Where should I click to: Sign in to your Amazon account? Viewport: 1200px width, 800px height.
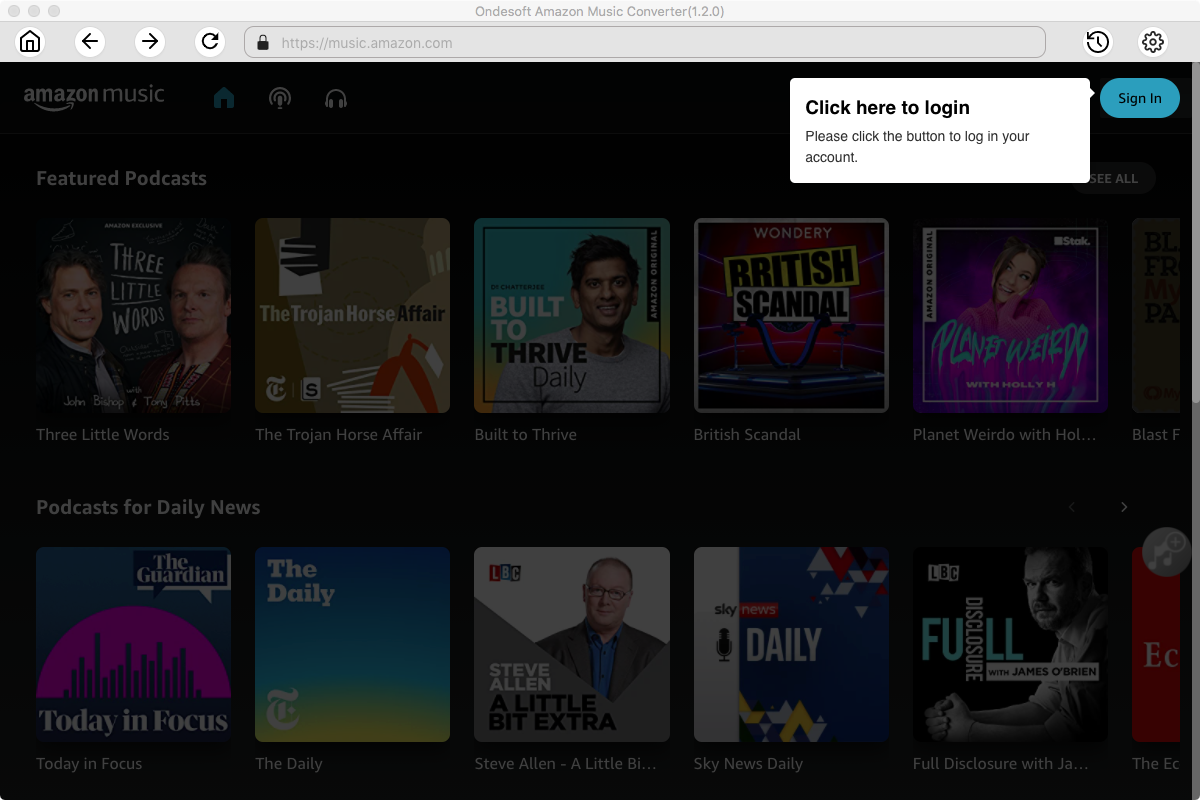[1140, 98]
